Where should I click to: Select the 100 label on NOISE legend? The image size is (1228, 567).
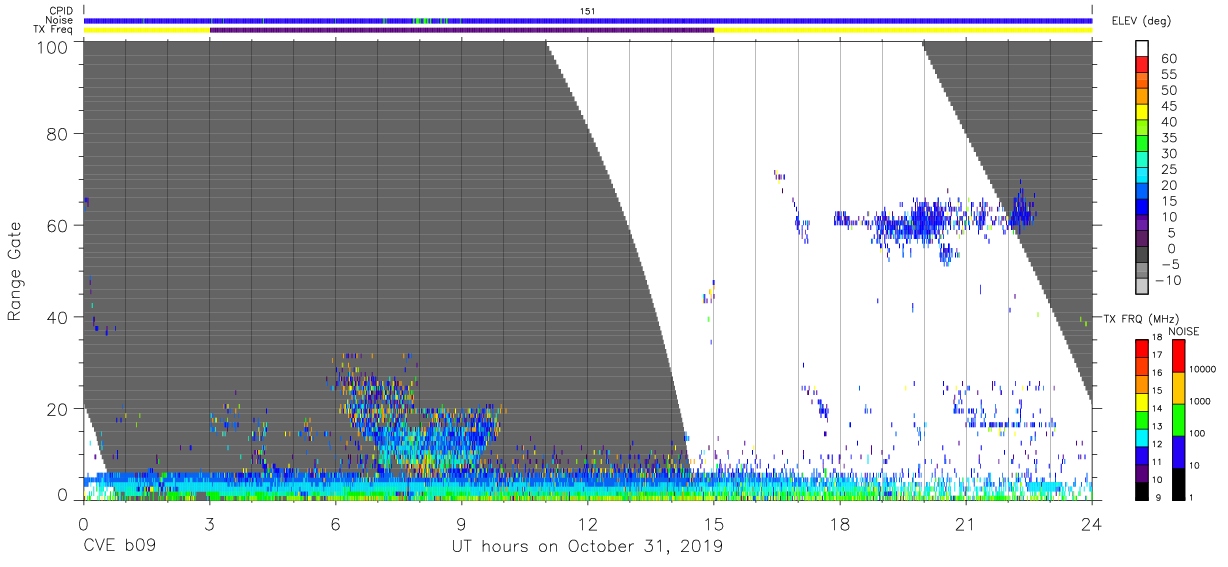pos(1198,433)
